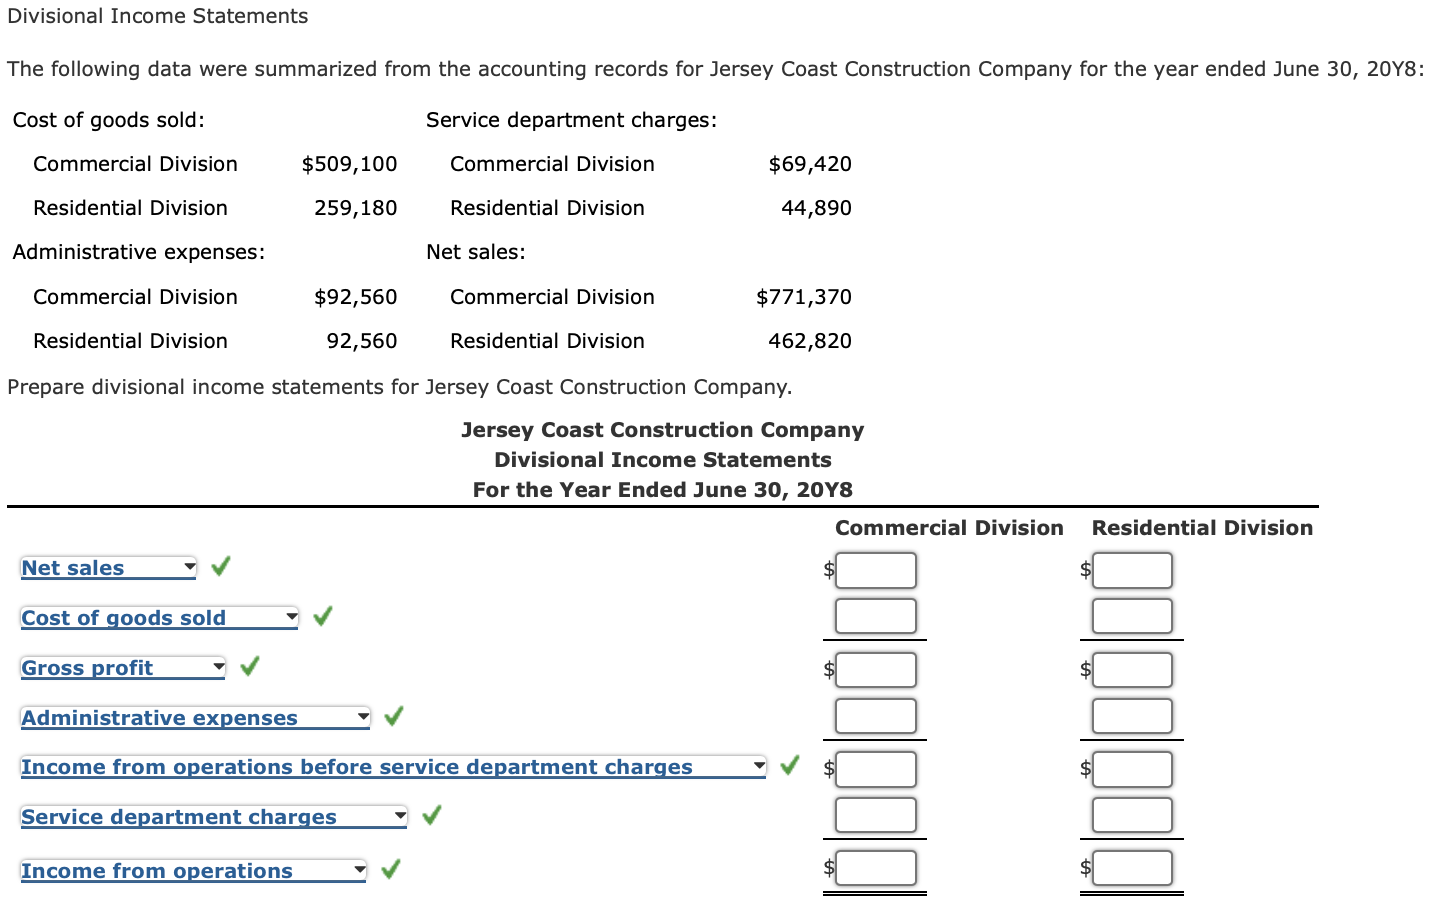This screenshot has width=1442, height=912.
Task: Open the Service department charges dropdown
Action: pyautogui.click(x=400, y=816)
